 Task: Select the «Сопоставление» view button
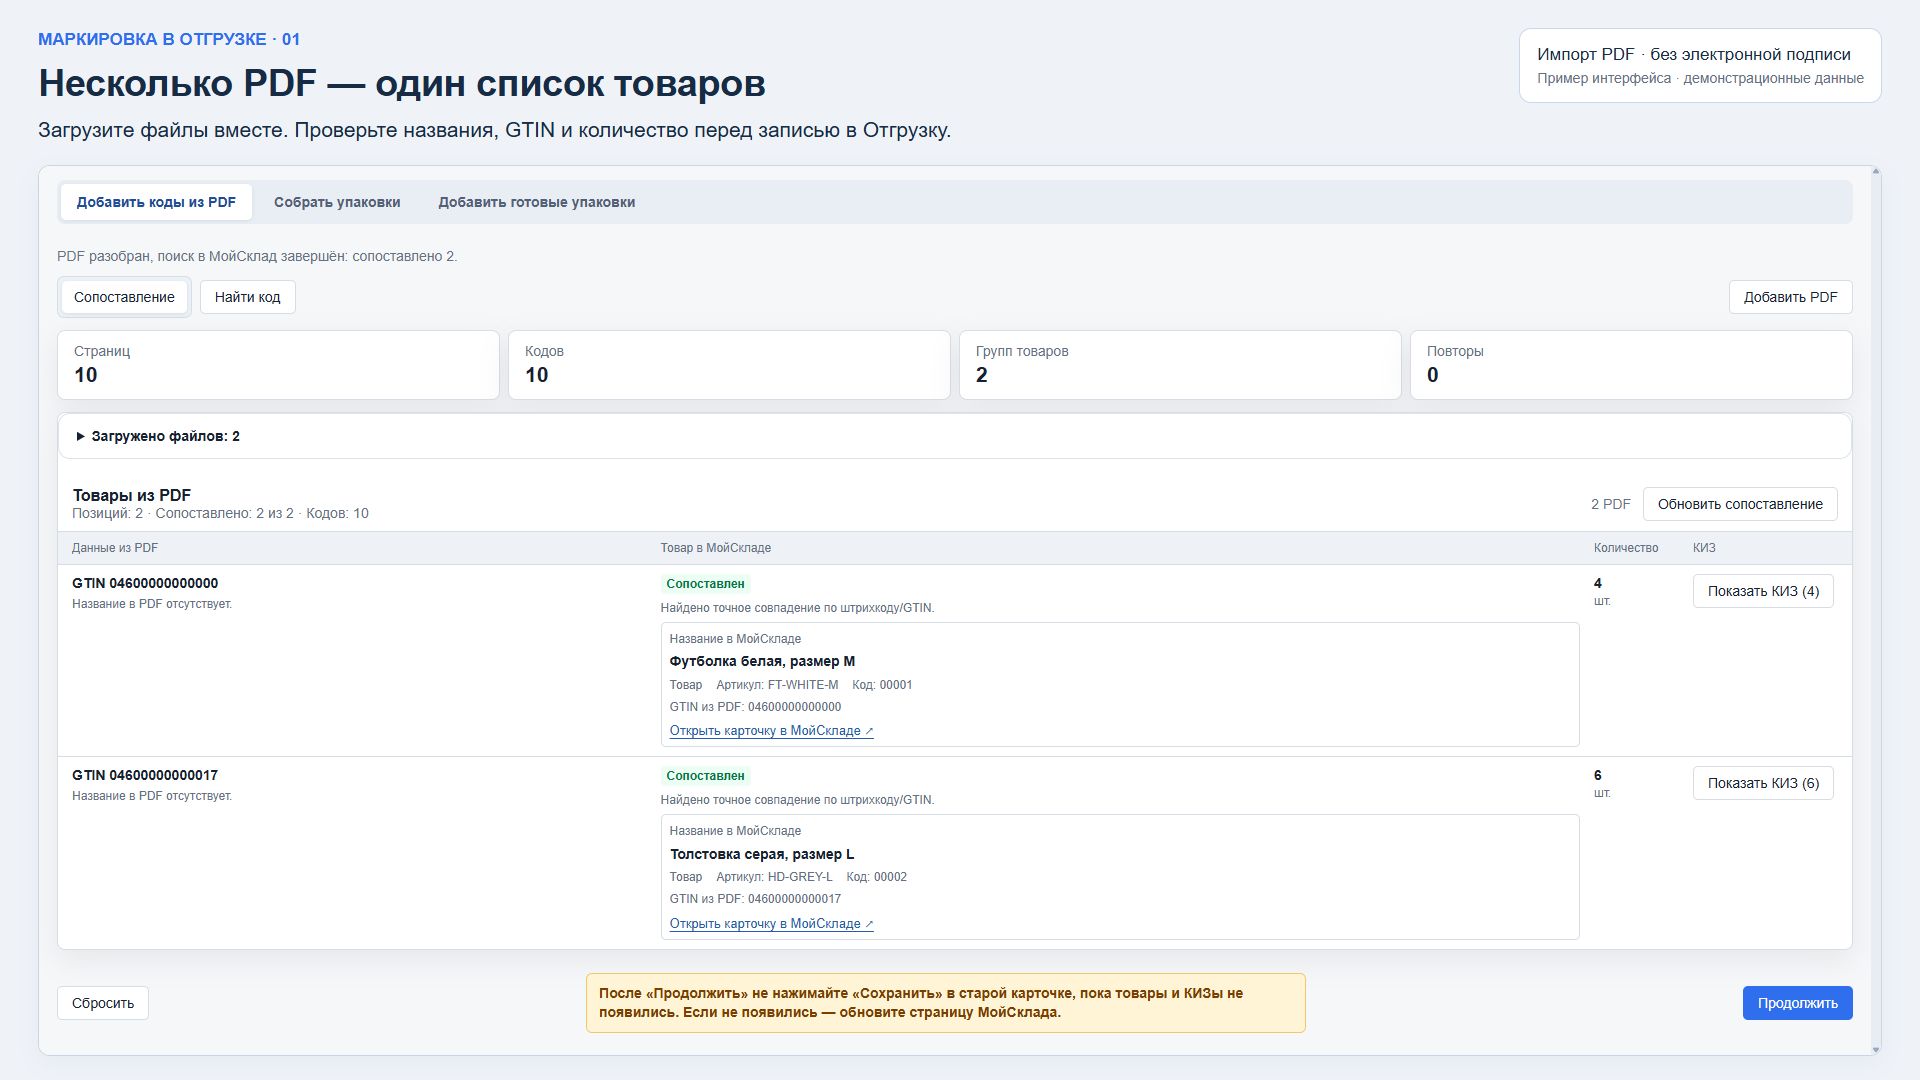click(x=124, y=297)
